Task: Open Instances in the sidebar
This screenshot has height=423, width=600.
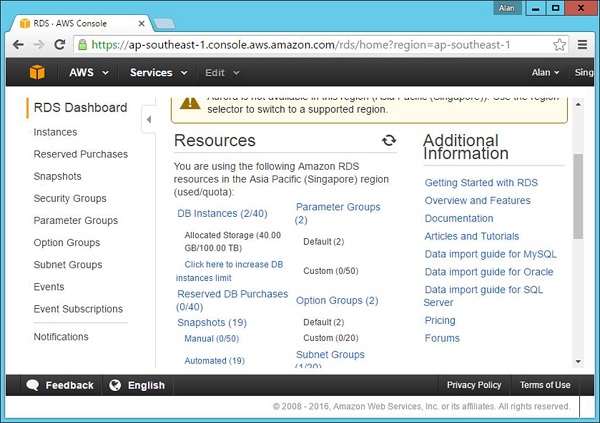Action: pyautogui.click(x=55, y=132)
